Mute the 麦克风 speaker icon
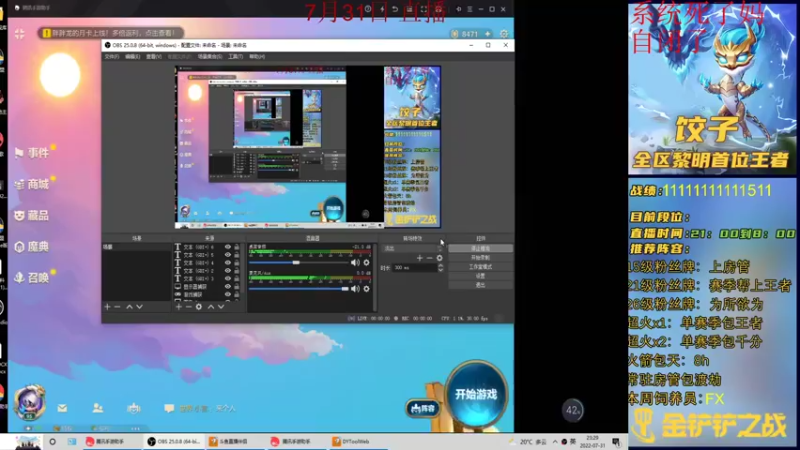This screenshot has width=800, height=450. [355, 289]
